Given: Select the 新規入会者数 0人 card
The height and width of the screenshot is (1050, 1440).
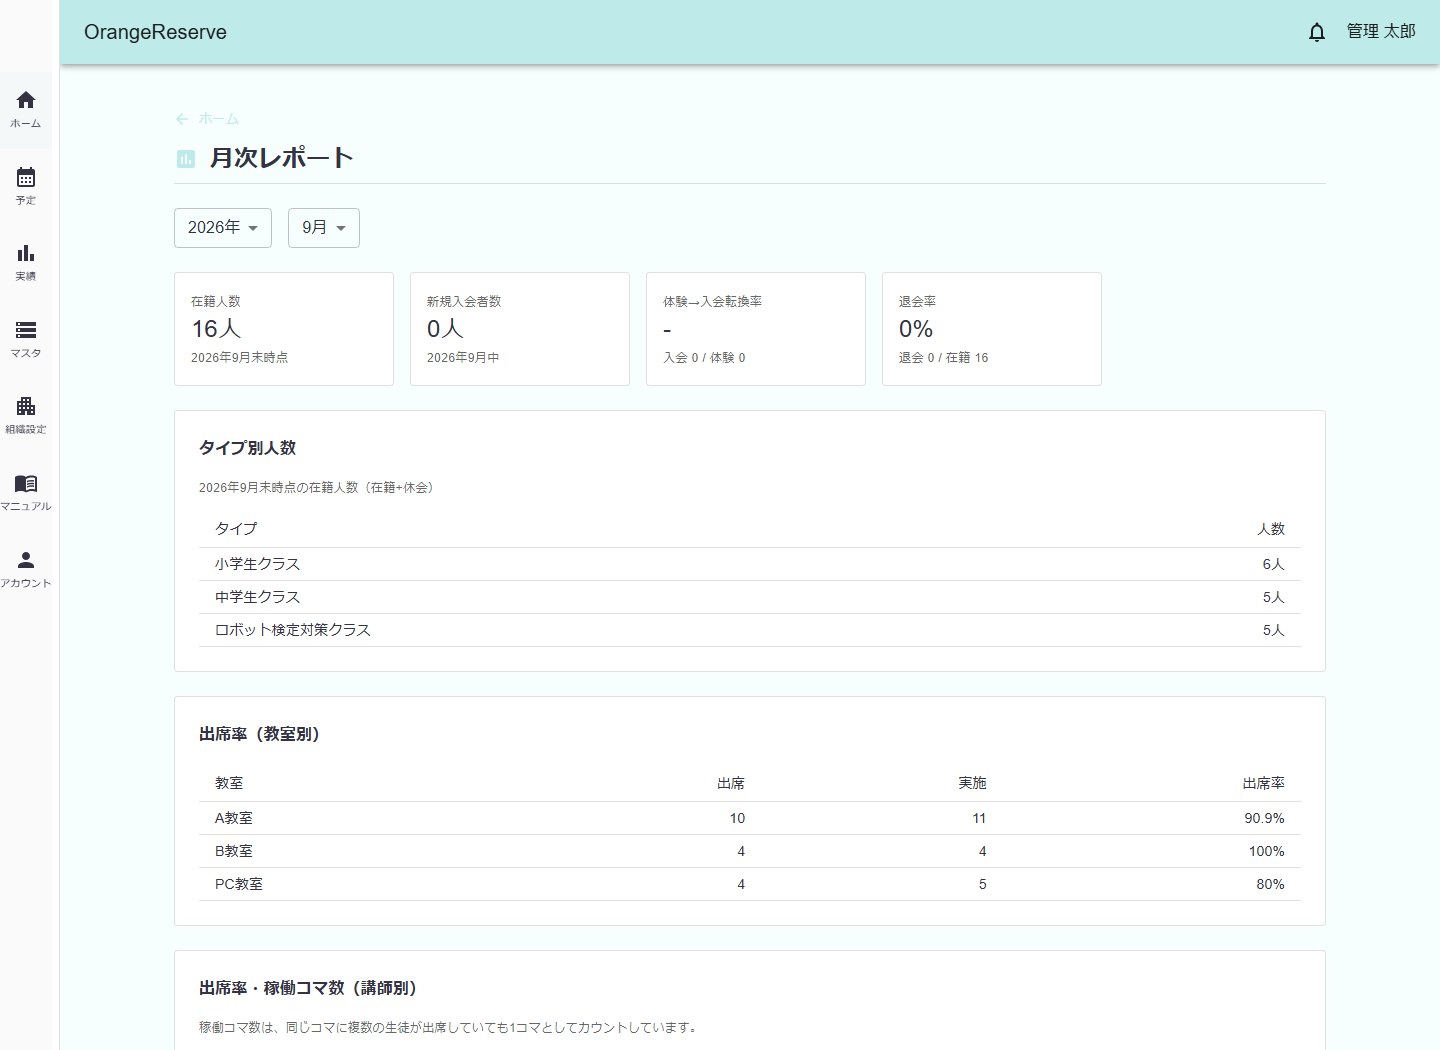Looking at the screenshot, I should [520, 329].
